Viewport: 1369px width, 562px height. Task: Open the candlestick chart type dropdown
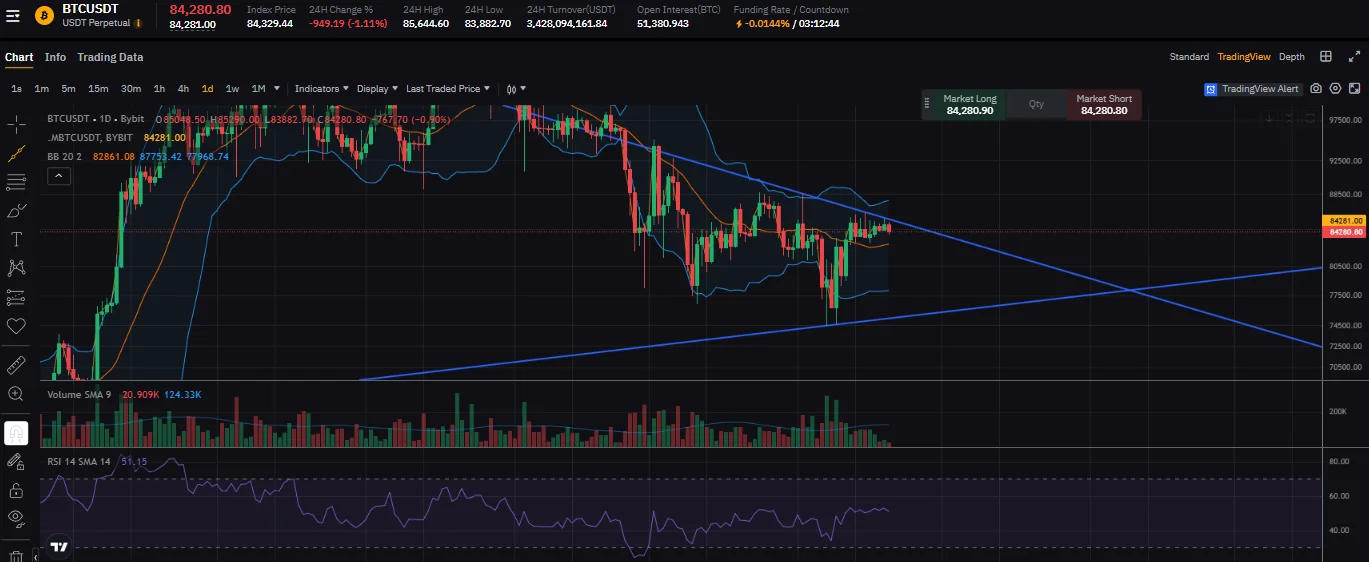click(516, 89)
